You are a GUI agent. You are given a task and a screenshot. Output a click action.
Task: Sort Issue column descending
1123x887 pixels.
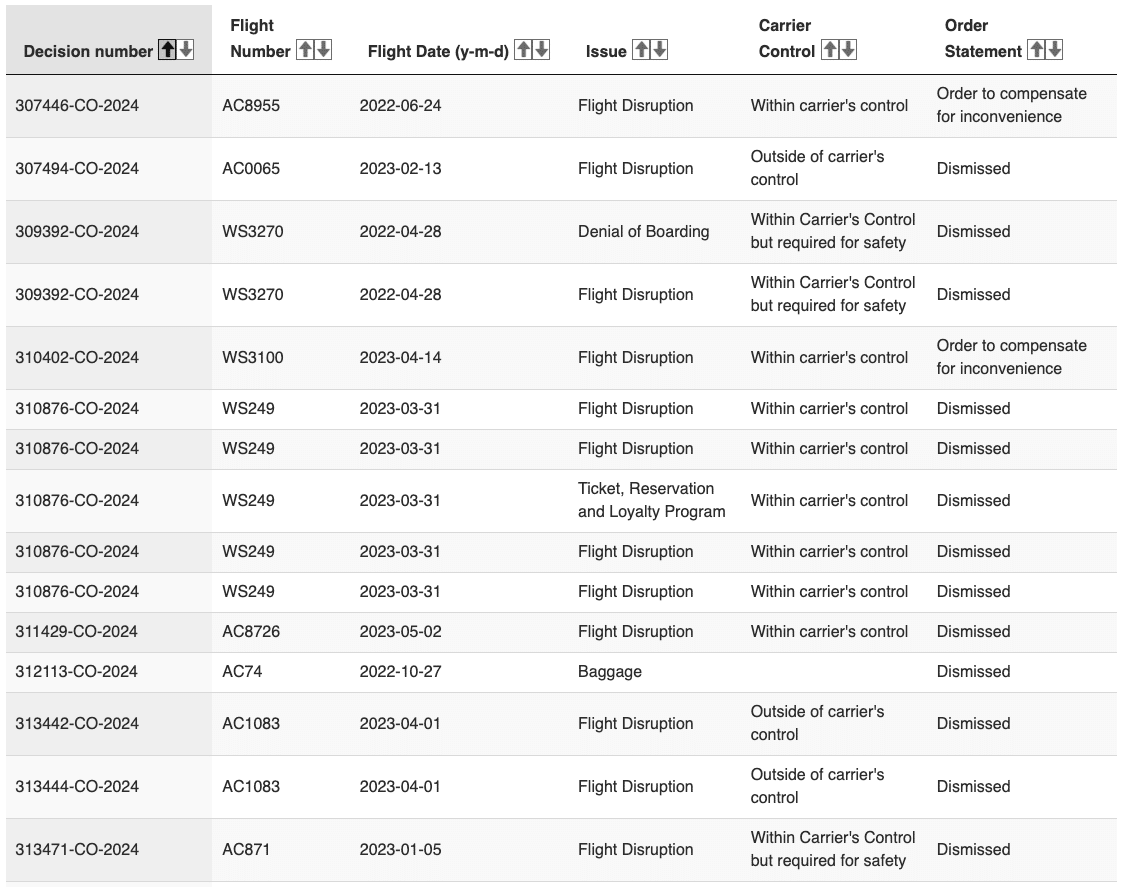coord(659,50)
